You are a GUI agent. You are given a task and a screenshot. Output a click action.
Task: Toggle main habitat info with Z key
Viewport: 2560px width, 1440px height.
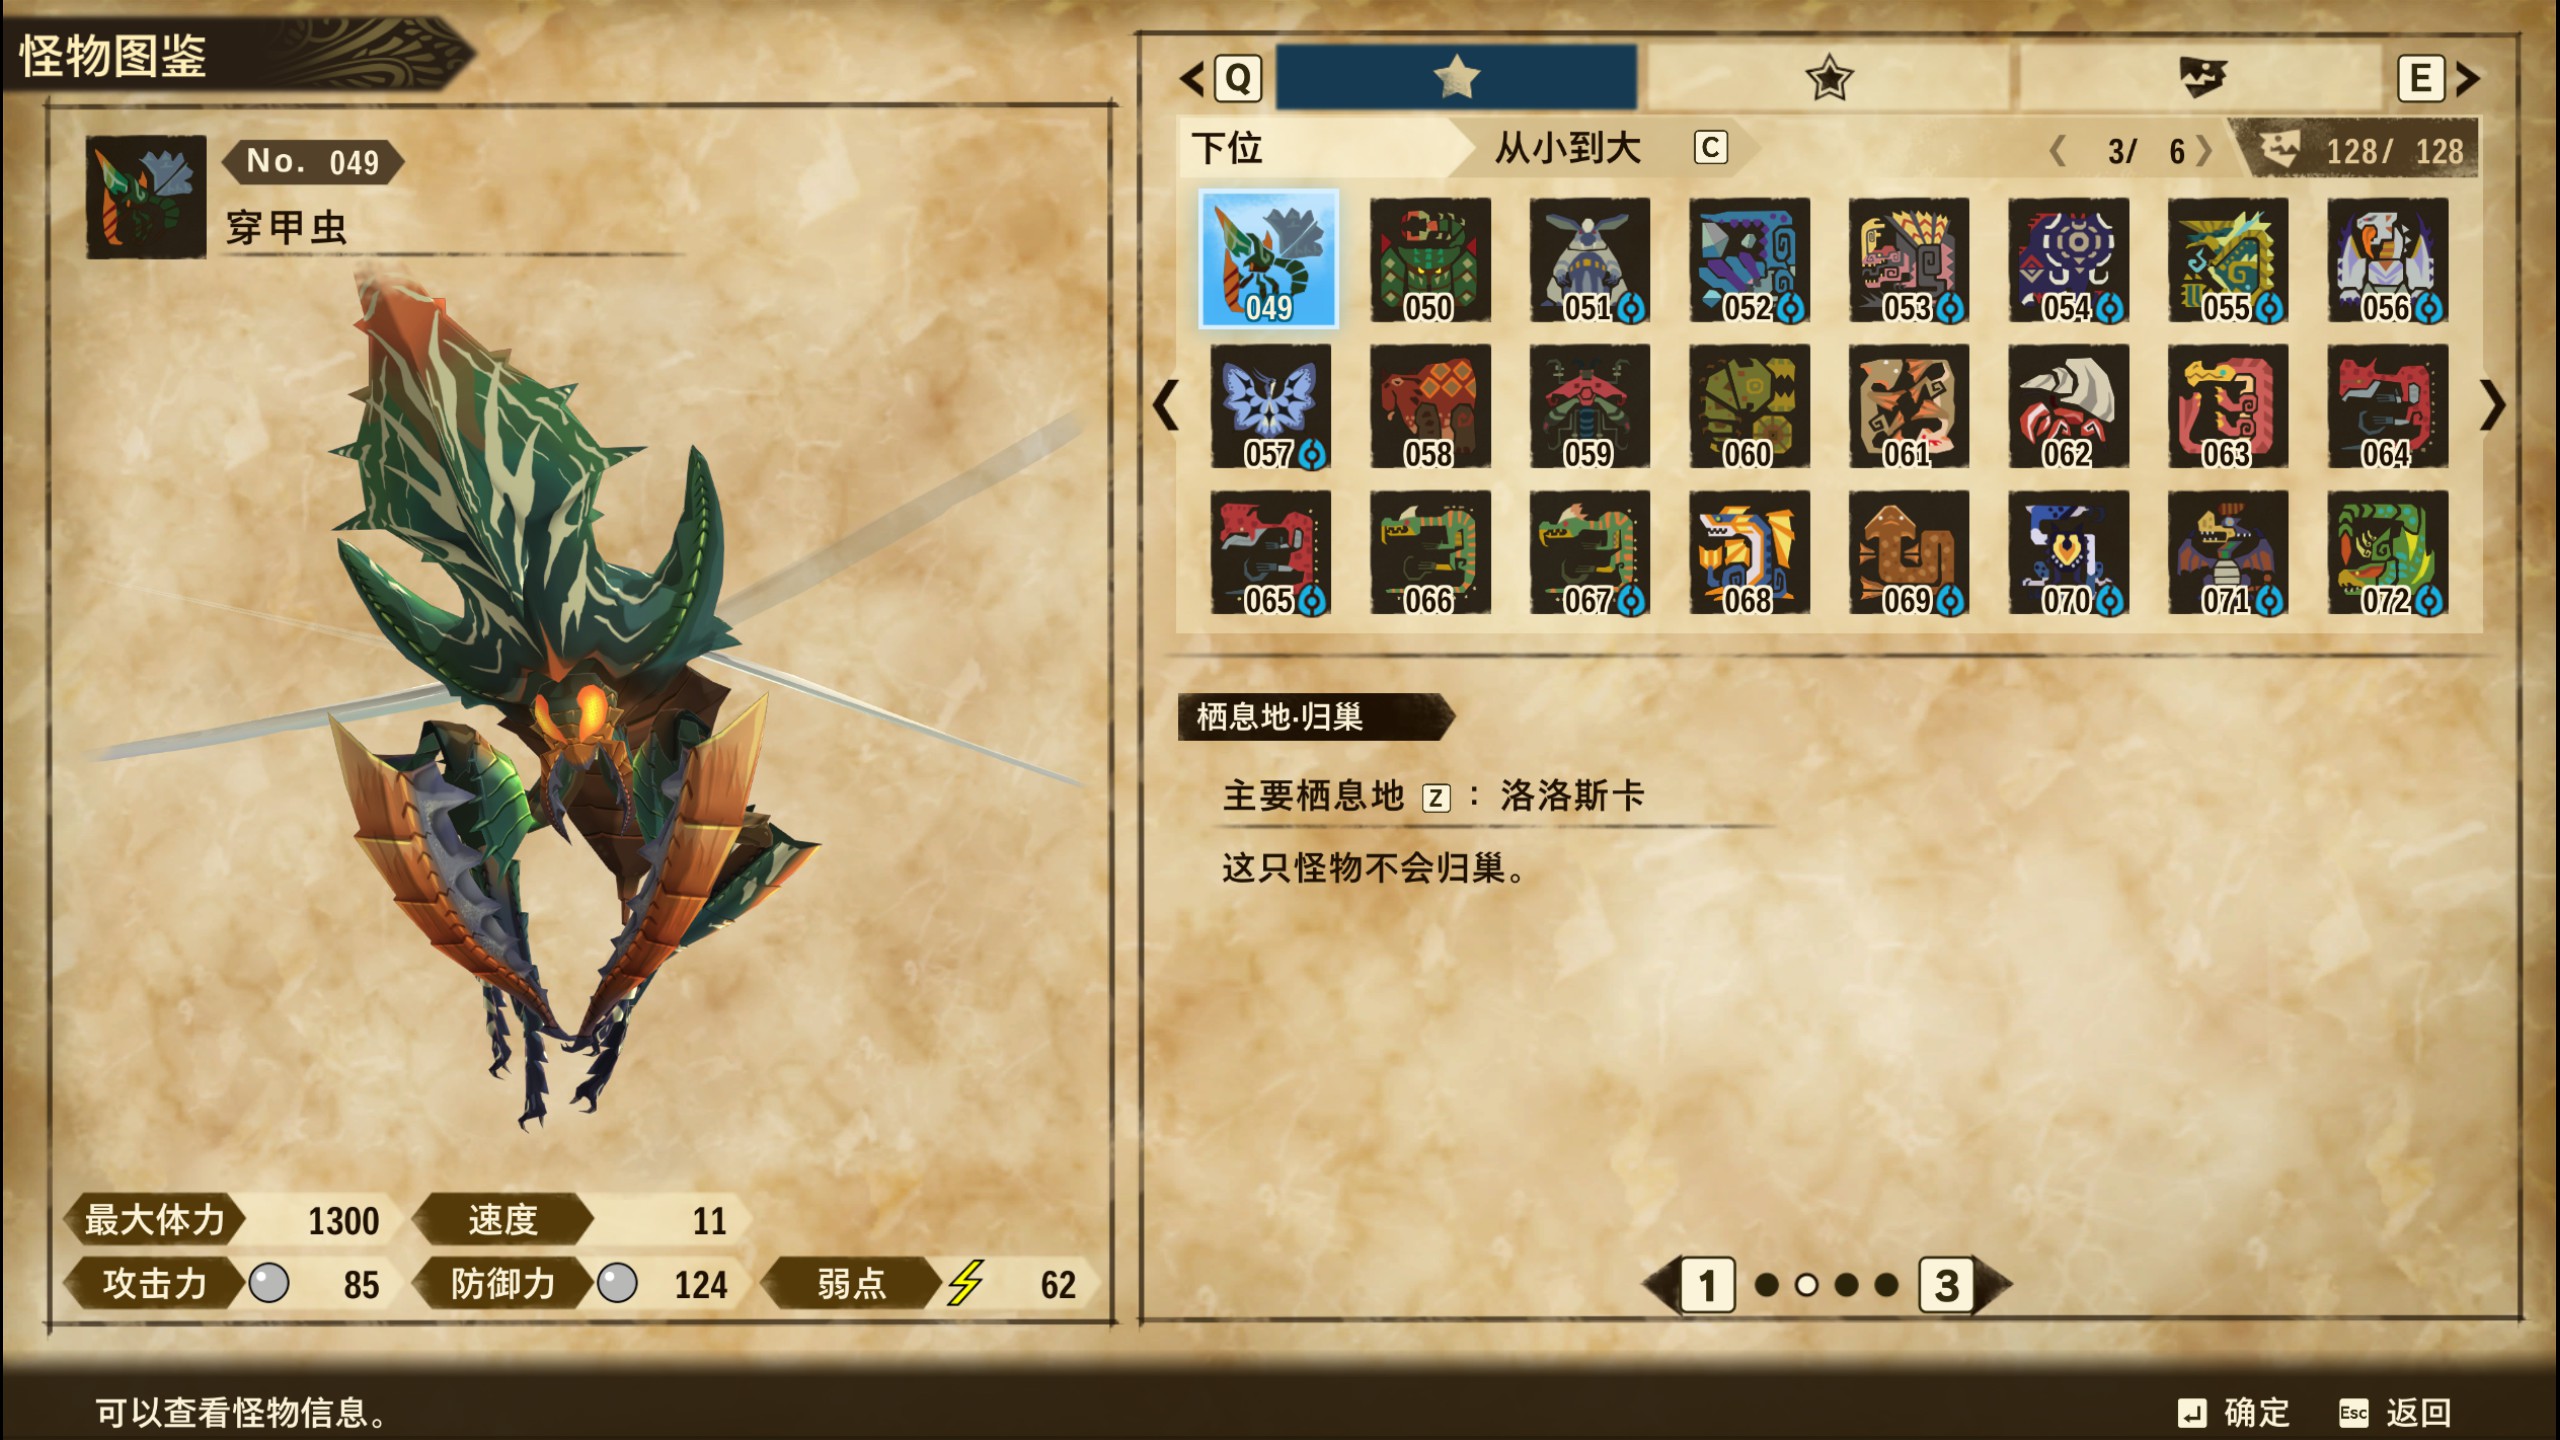1436,797
